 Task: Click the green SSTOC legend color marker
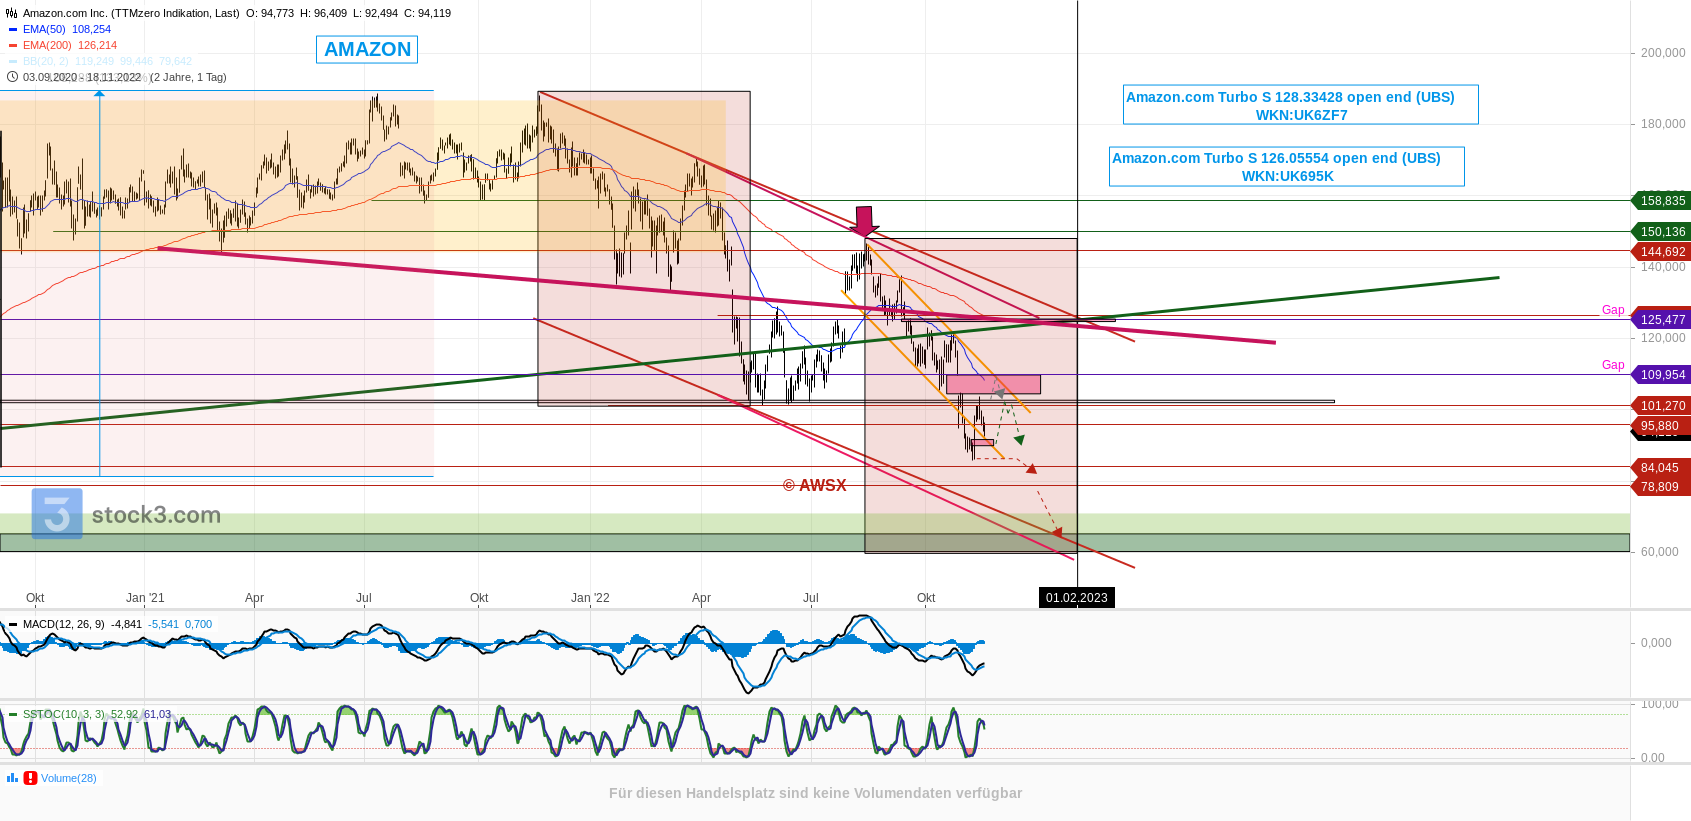[13, 715]
